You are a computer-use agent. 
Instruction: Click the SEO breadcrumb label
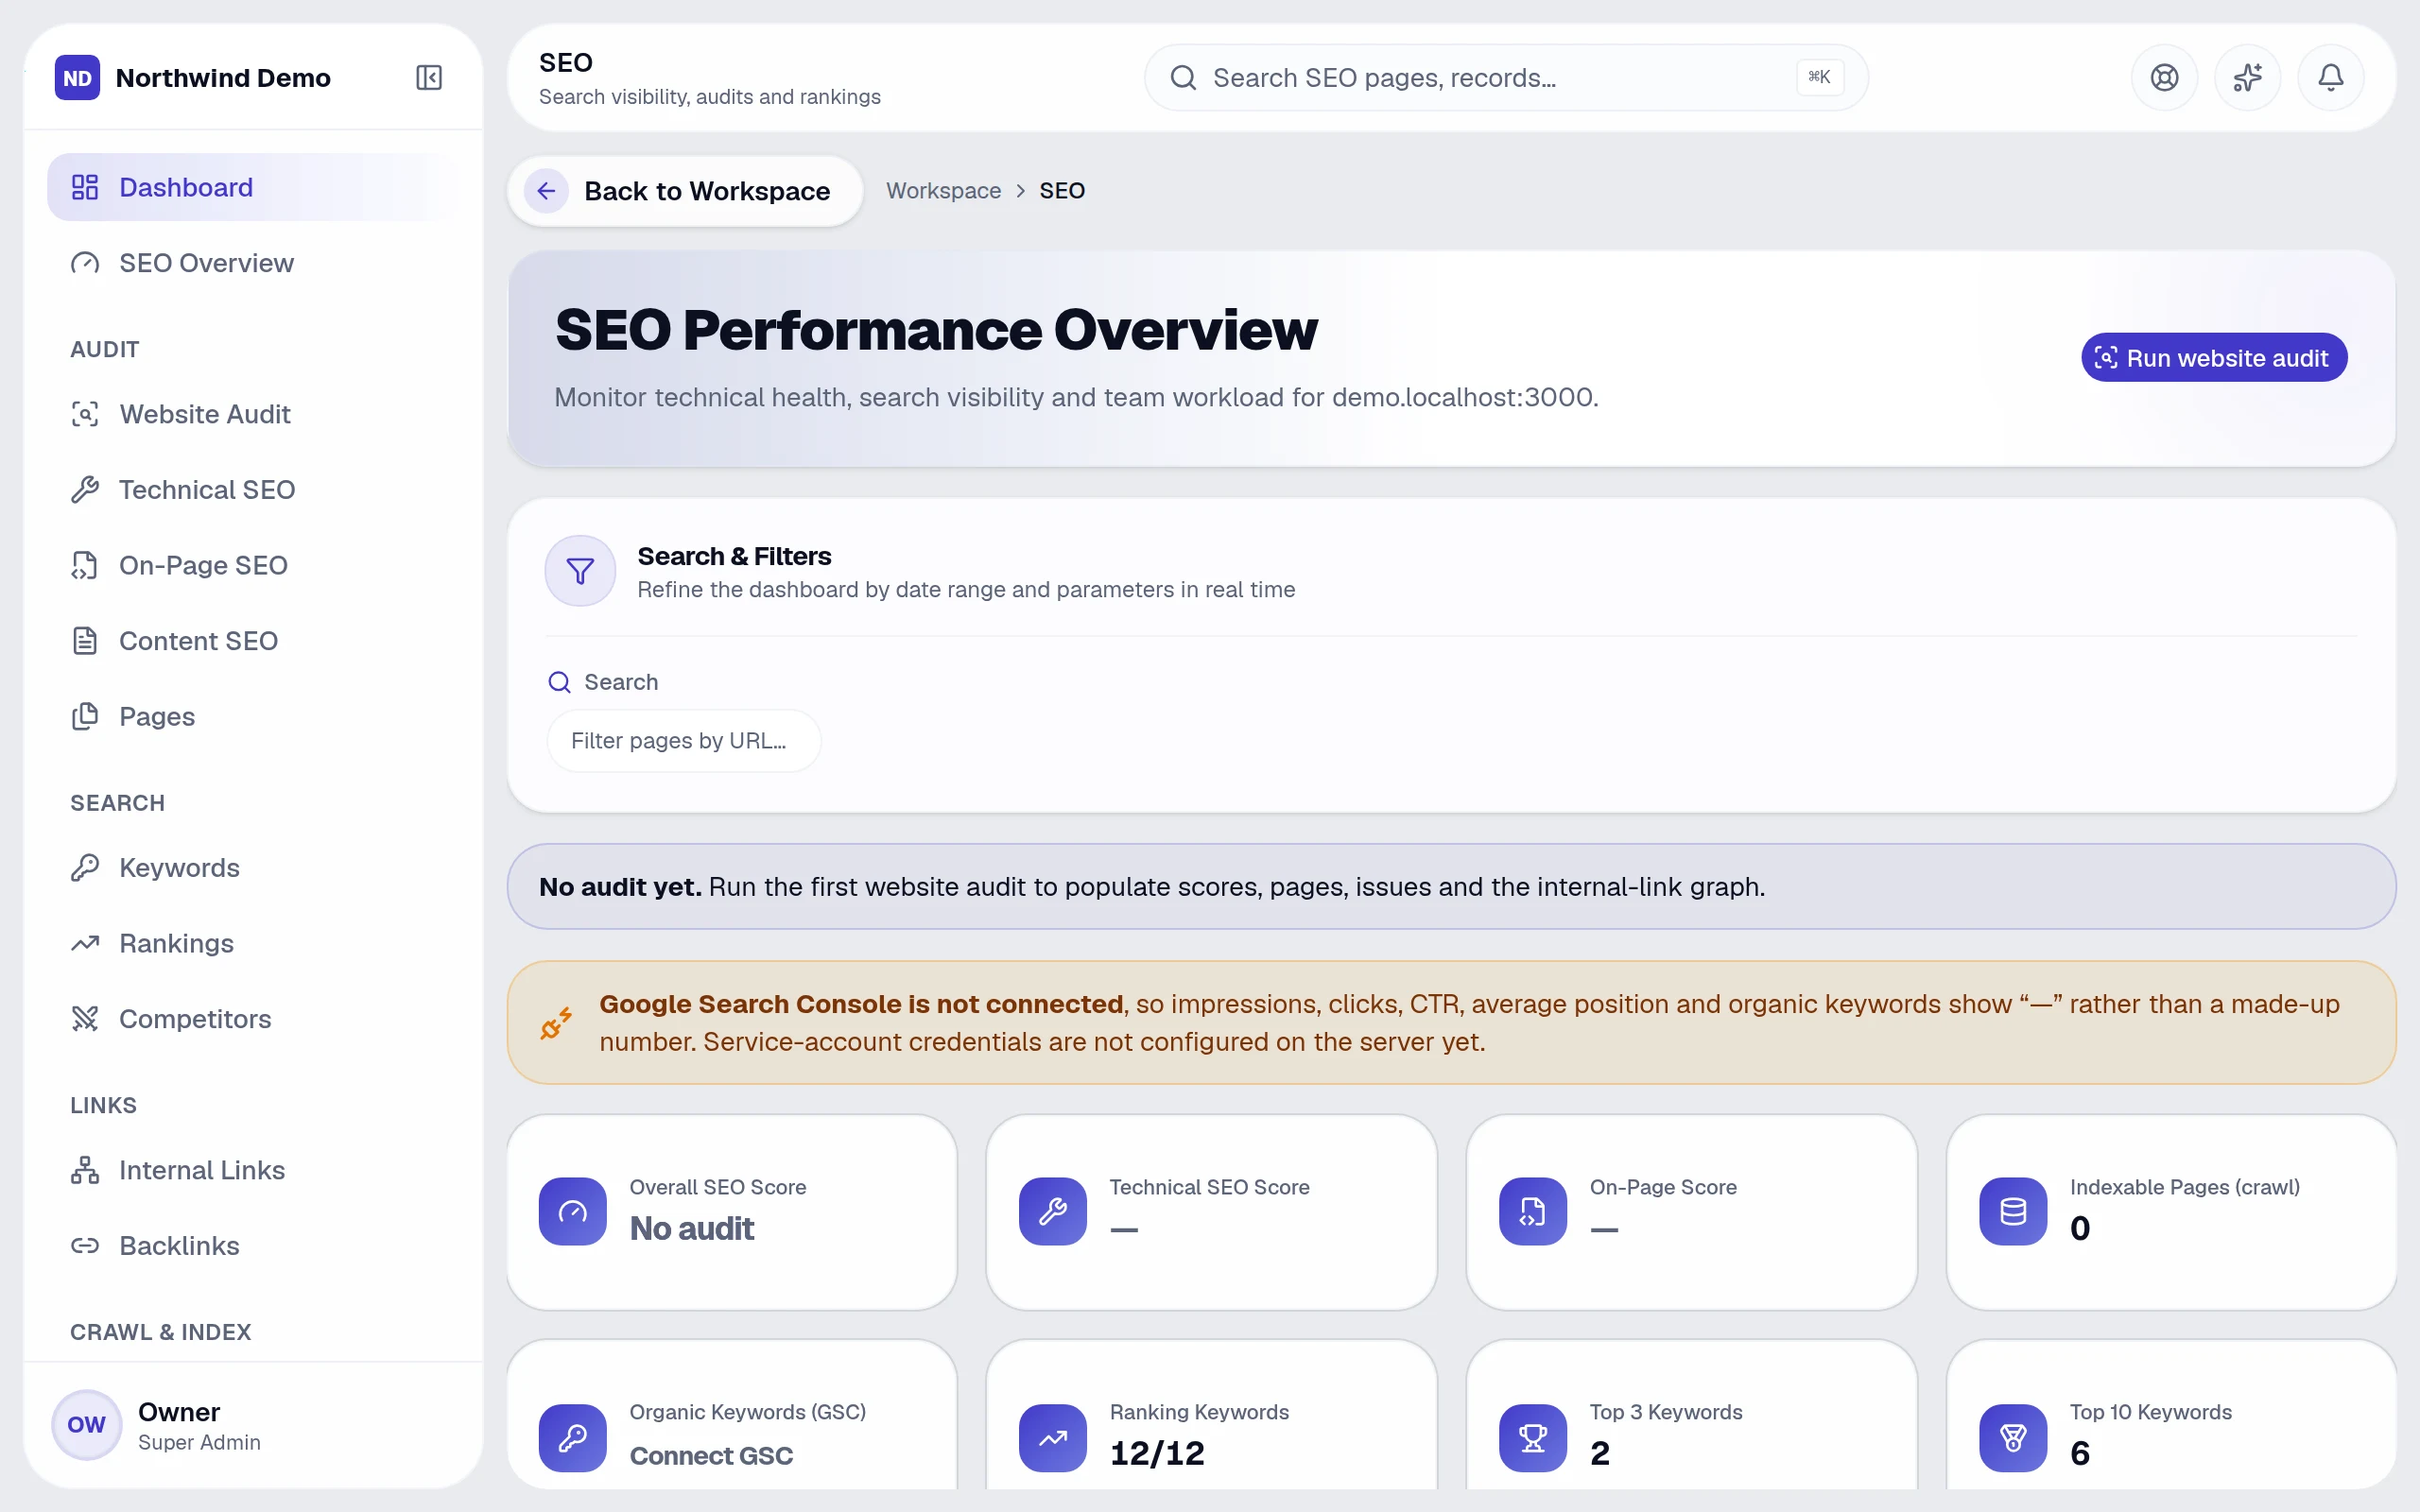click(1062, 191)
